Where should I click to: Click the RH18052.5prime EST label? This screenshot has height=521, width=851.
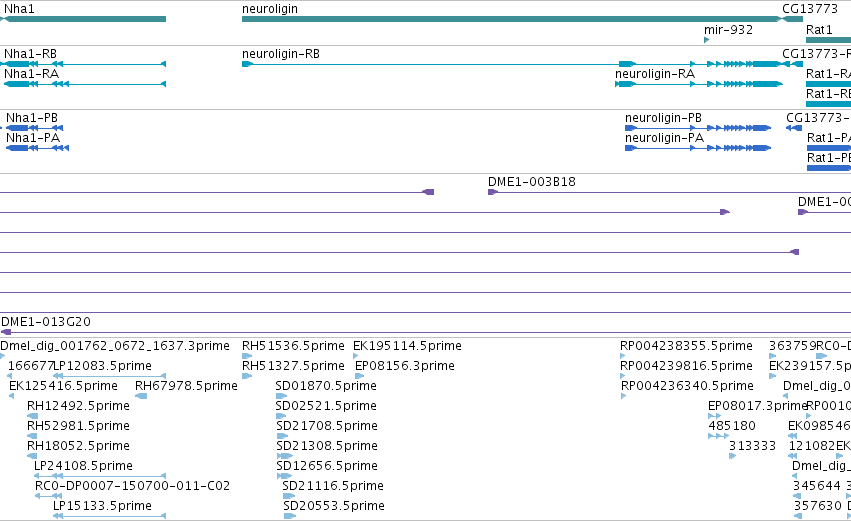point(78,446)
